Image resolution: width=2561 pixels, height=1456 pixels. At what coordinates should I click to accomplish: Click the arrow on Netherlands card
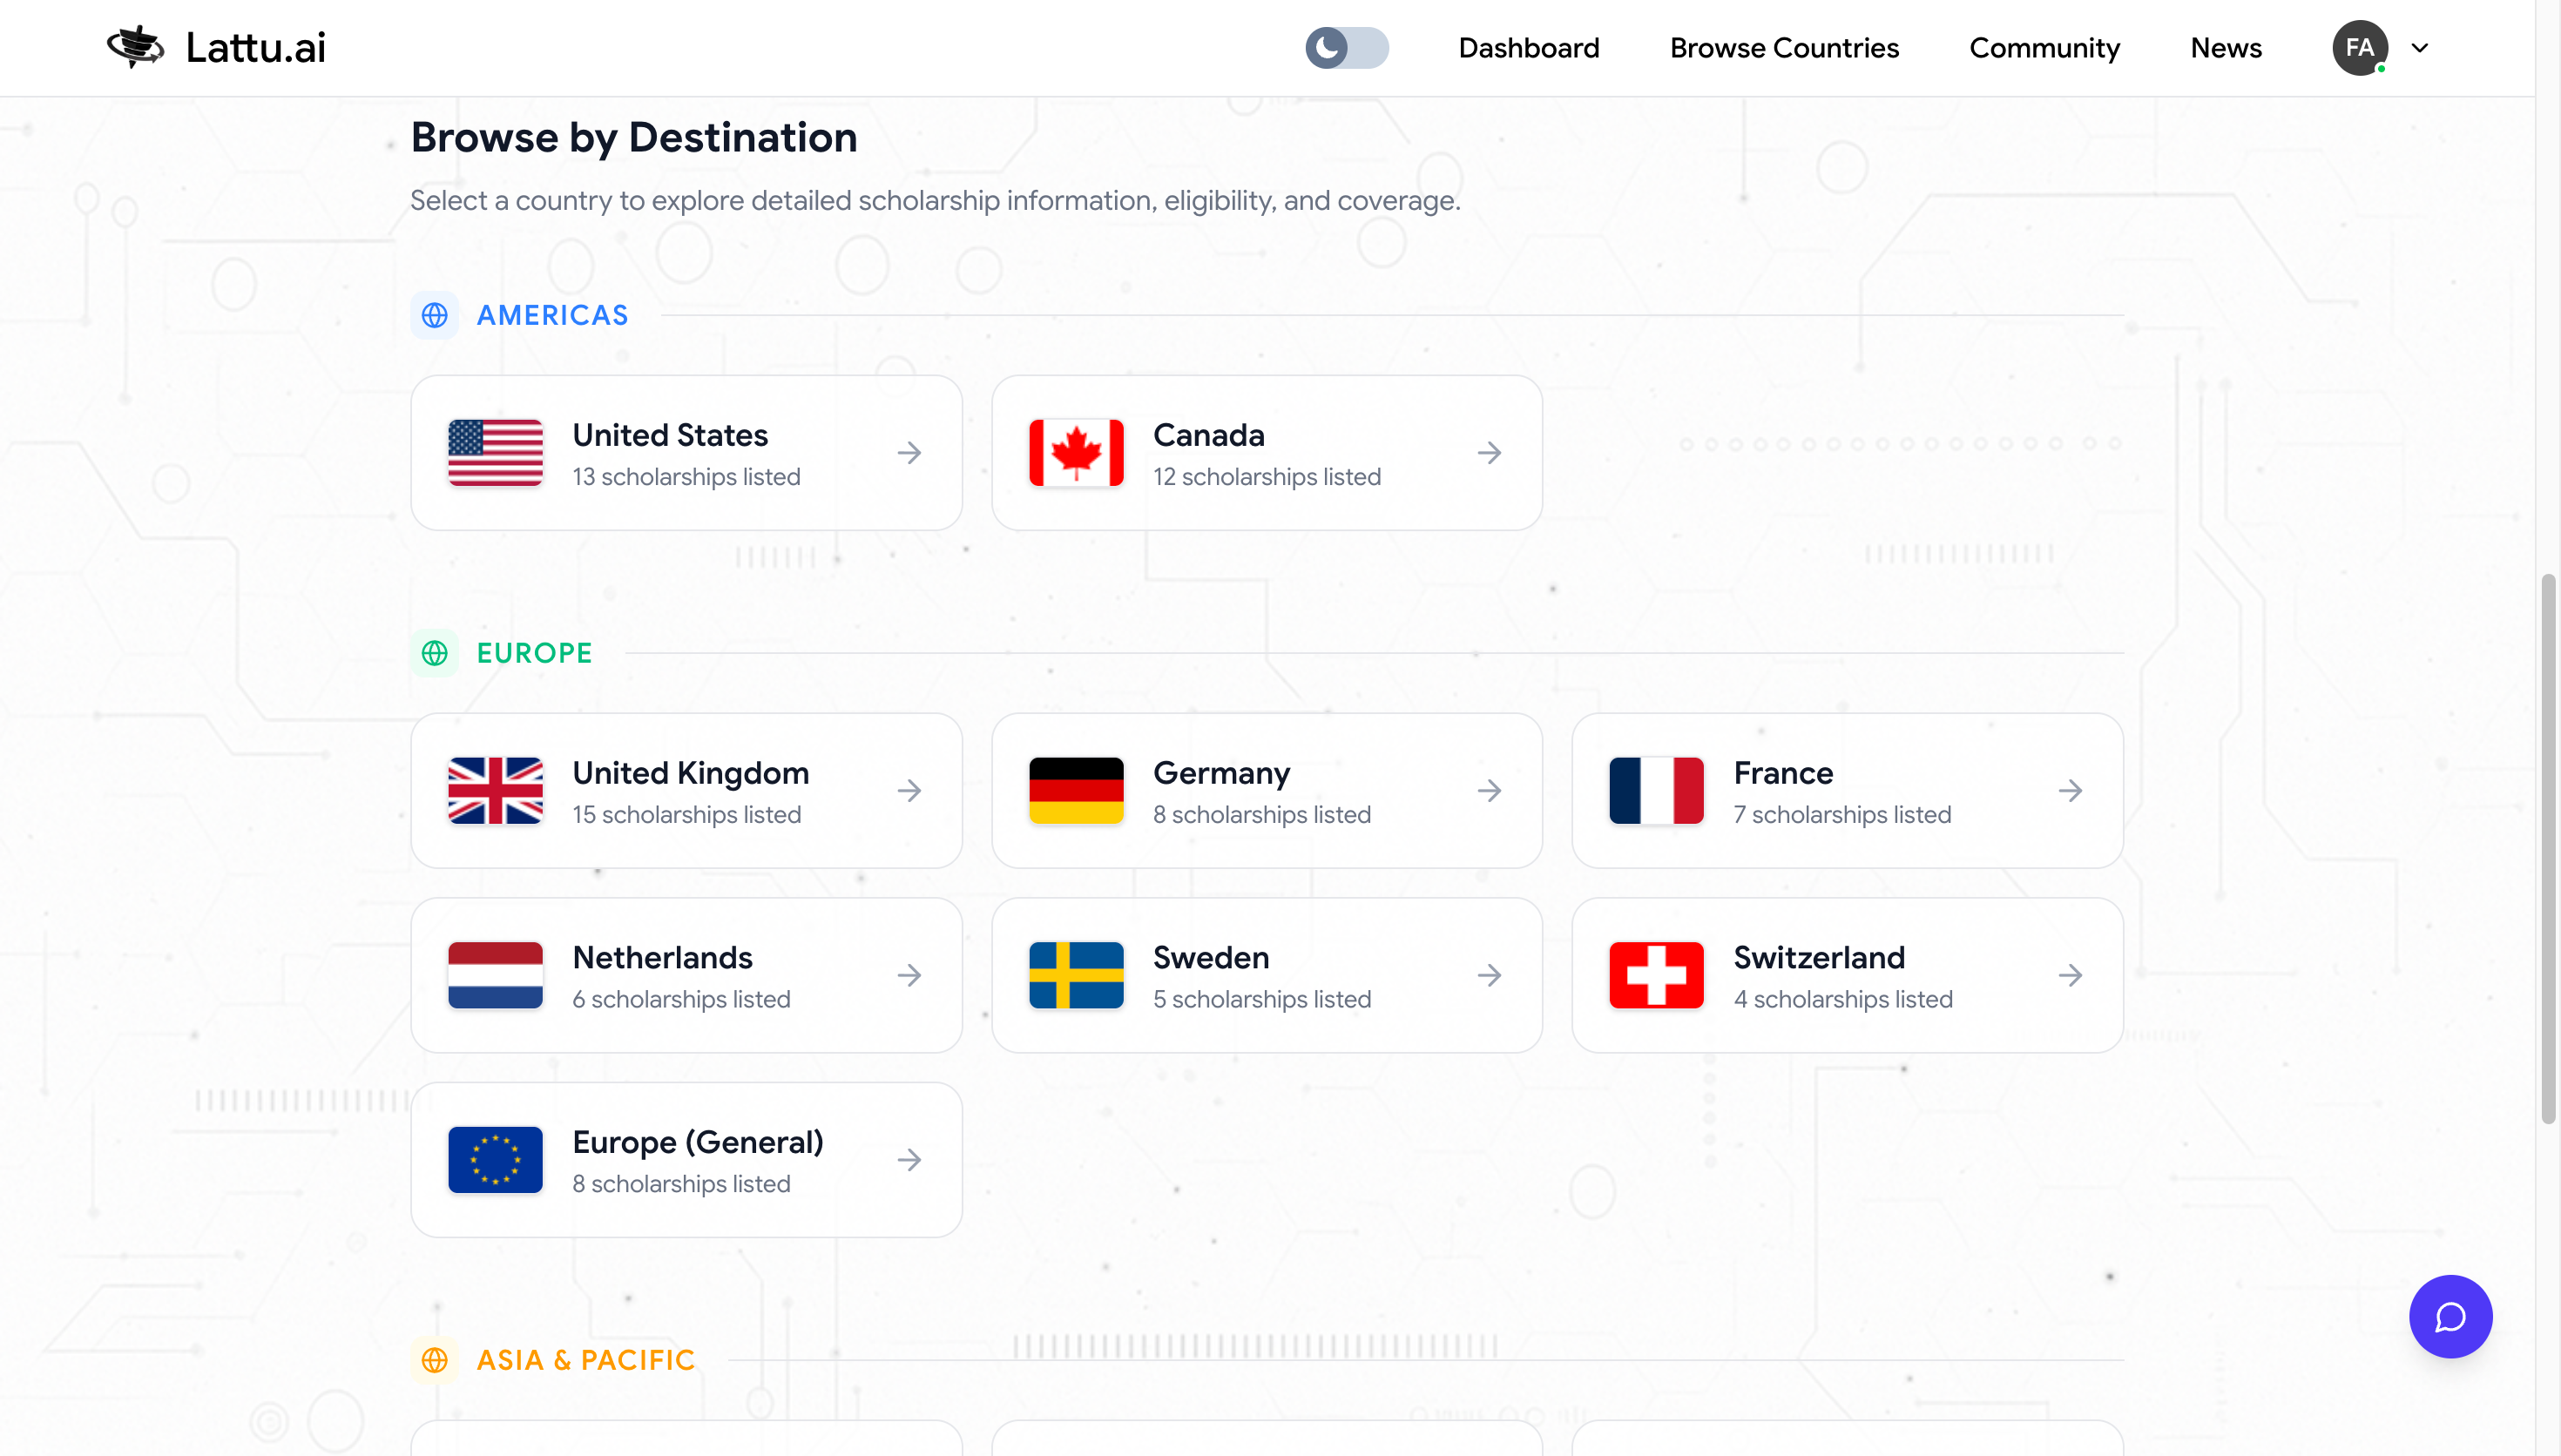pyautogui.click(x=909, y=975)
